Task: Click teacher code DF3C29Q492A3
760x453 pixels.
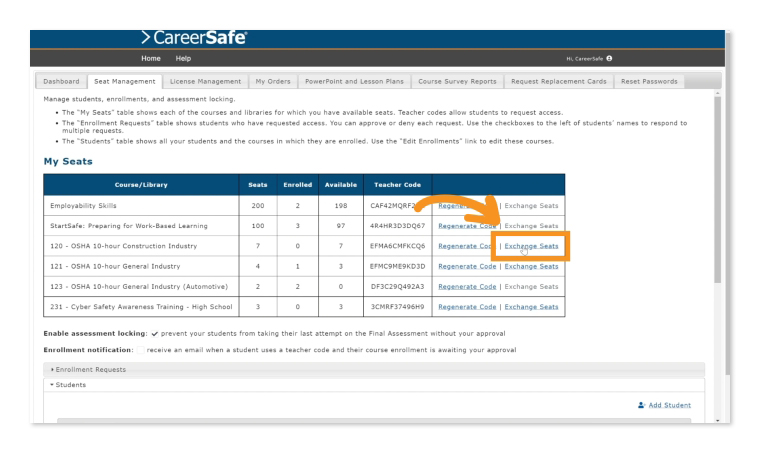Action: tap(397, 287)
